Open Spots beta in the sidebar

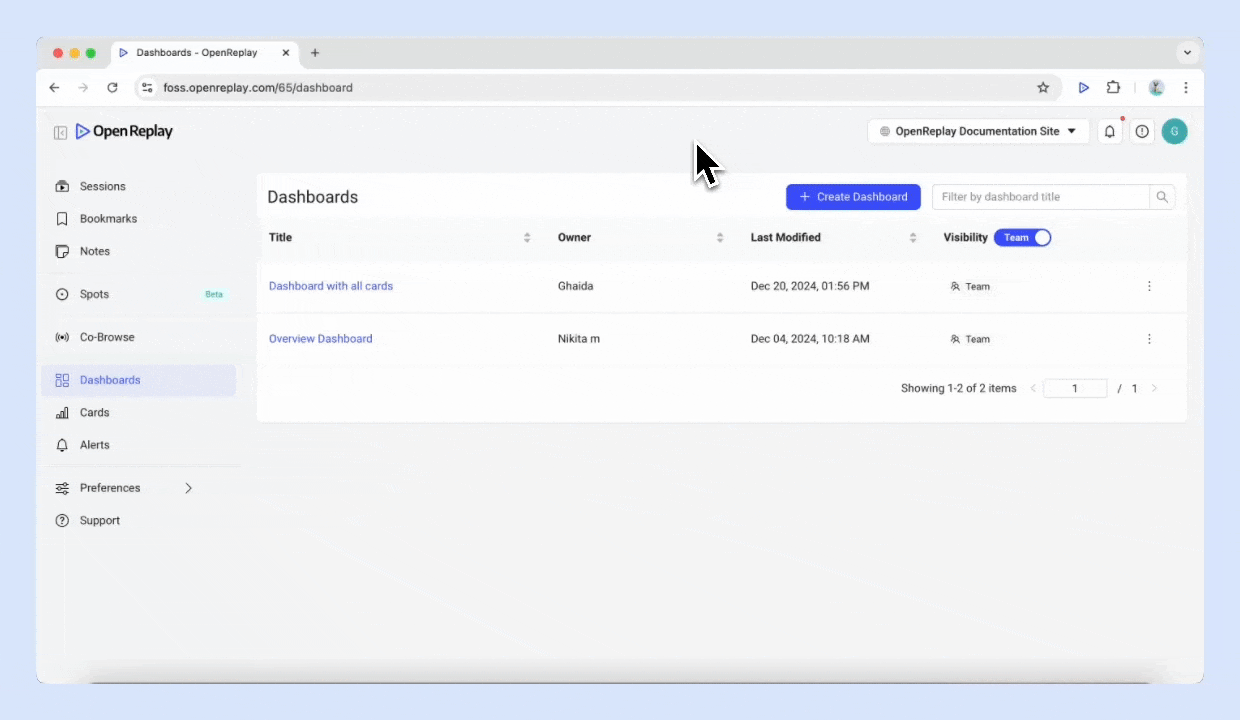139,294
